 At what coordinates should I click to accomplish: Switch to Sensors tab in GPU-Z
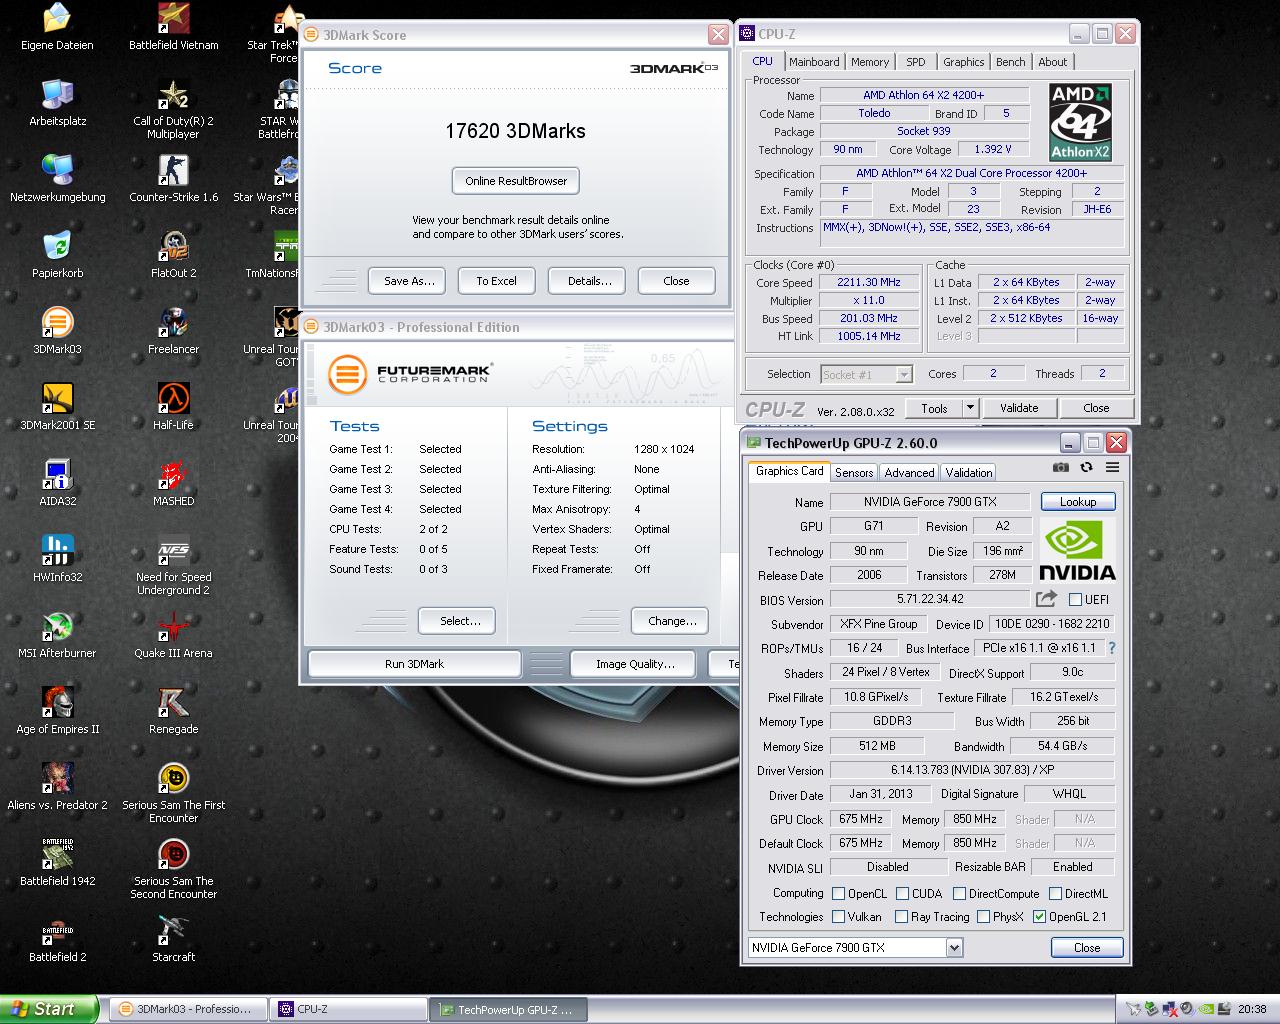pyautogui.click(x=854, y=473)
